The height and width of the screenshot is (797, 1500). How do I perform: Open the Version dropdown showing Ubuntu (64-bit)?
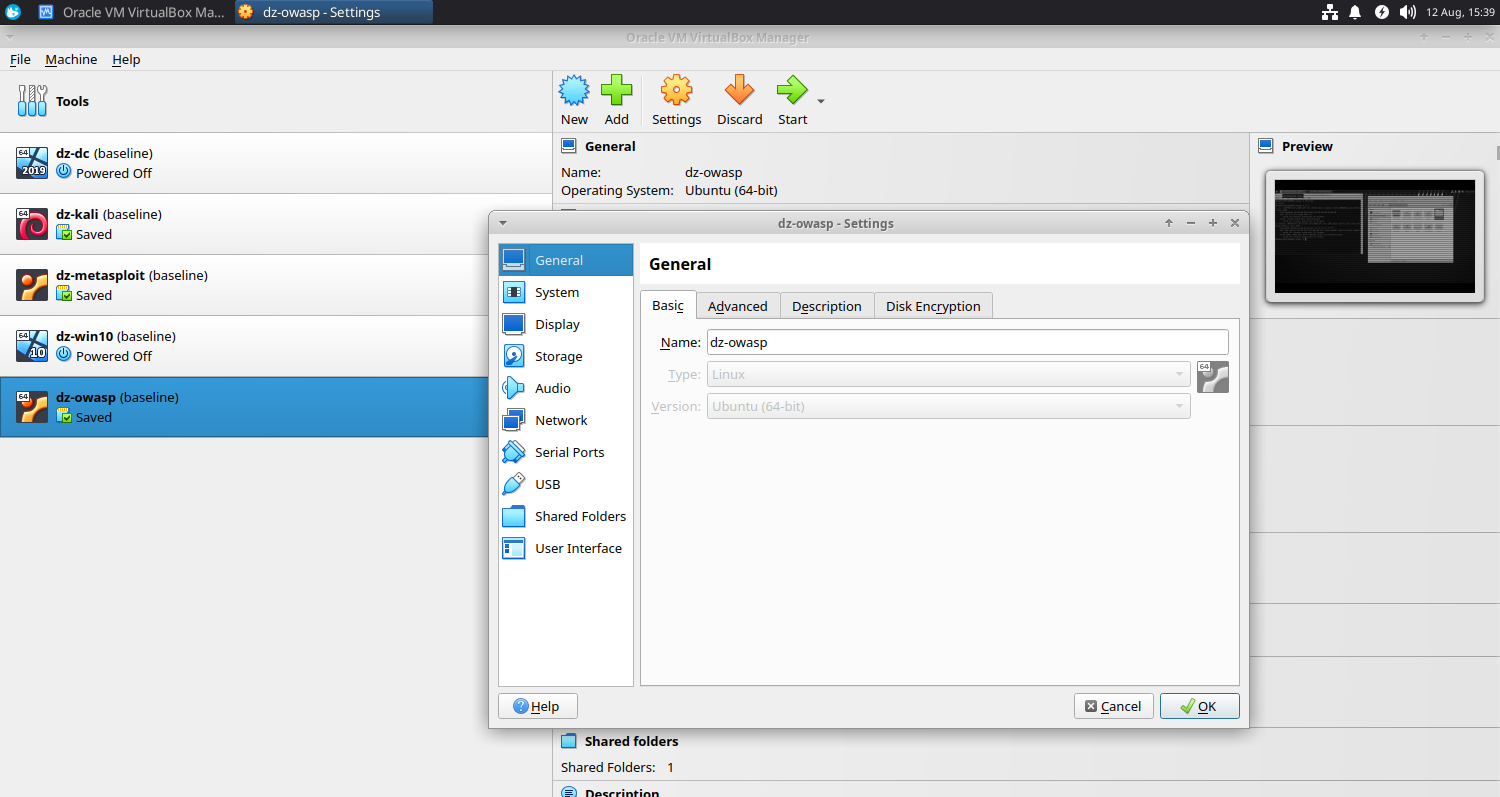coord(948,406)
